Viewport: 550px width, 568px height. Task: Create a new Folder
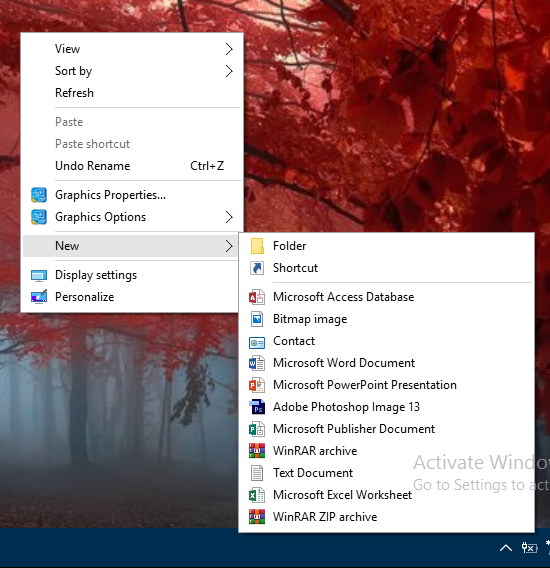pyautogui.click(x=387, y=246)
